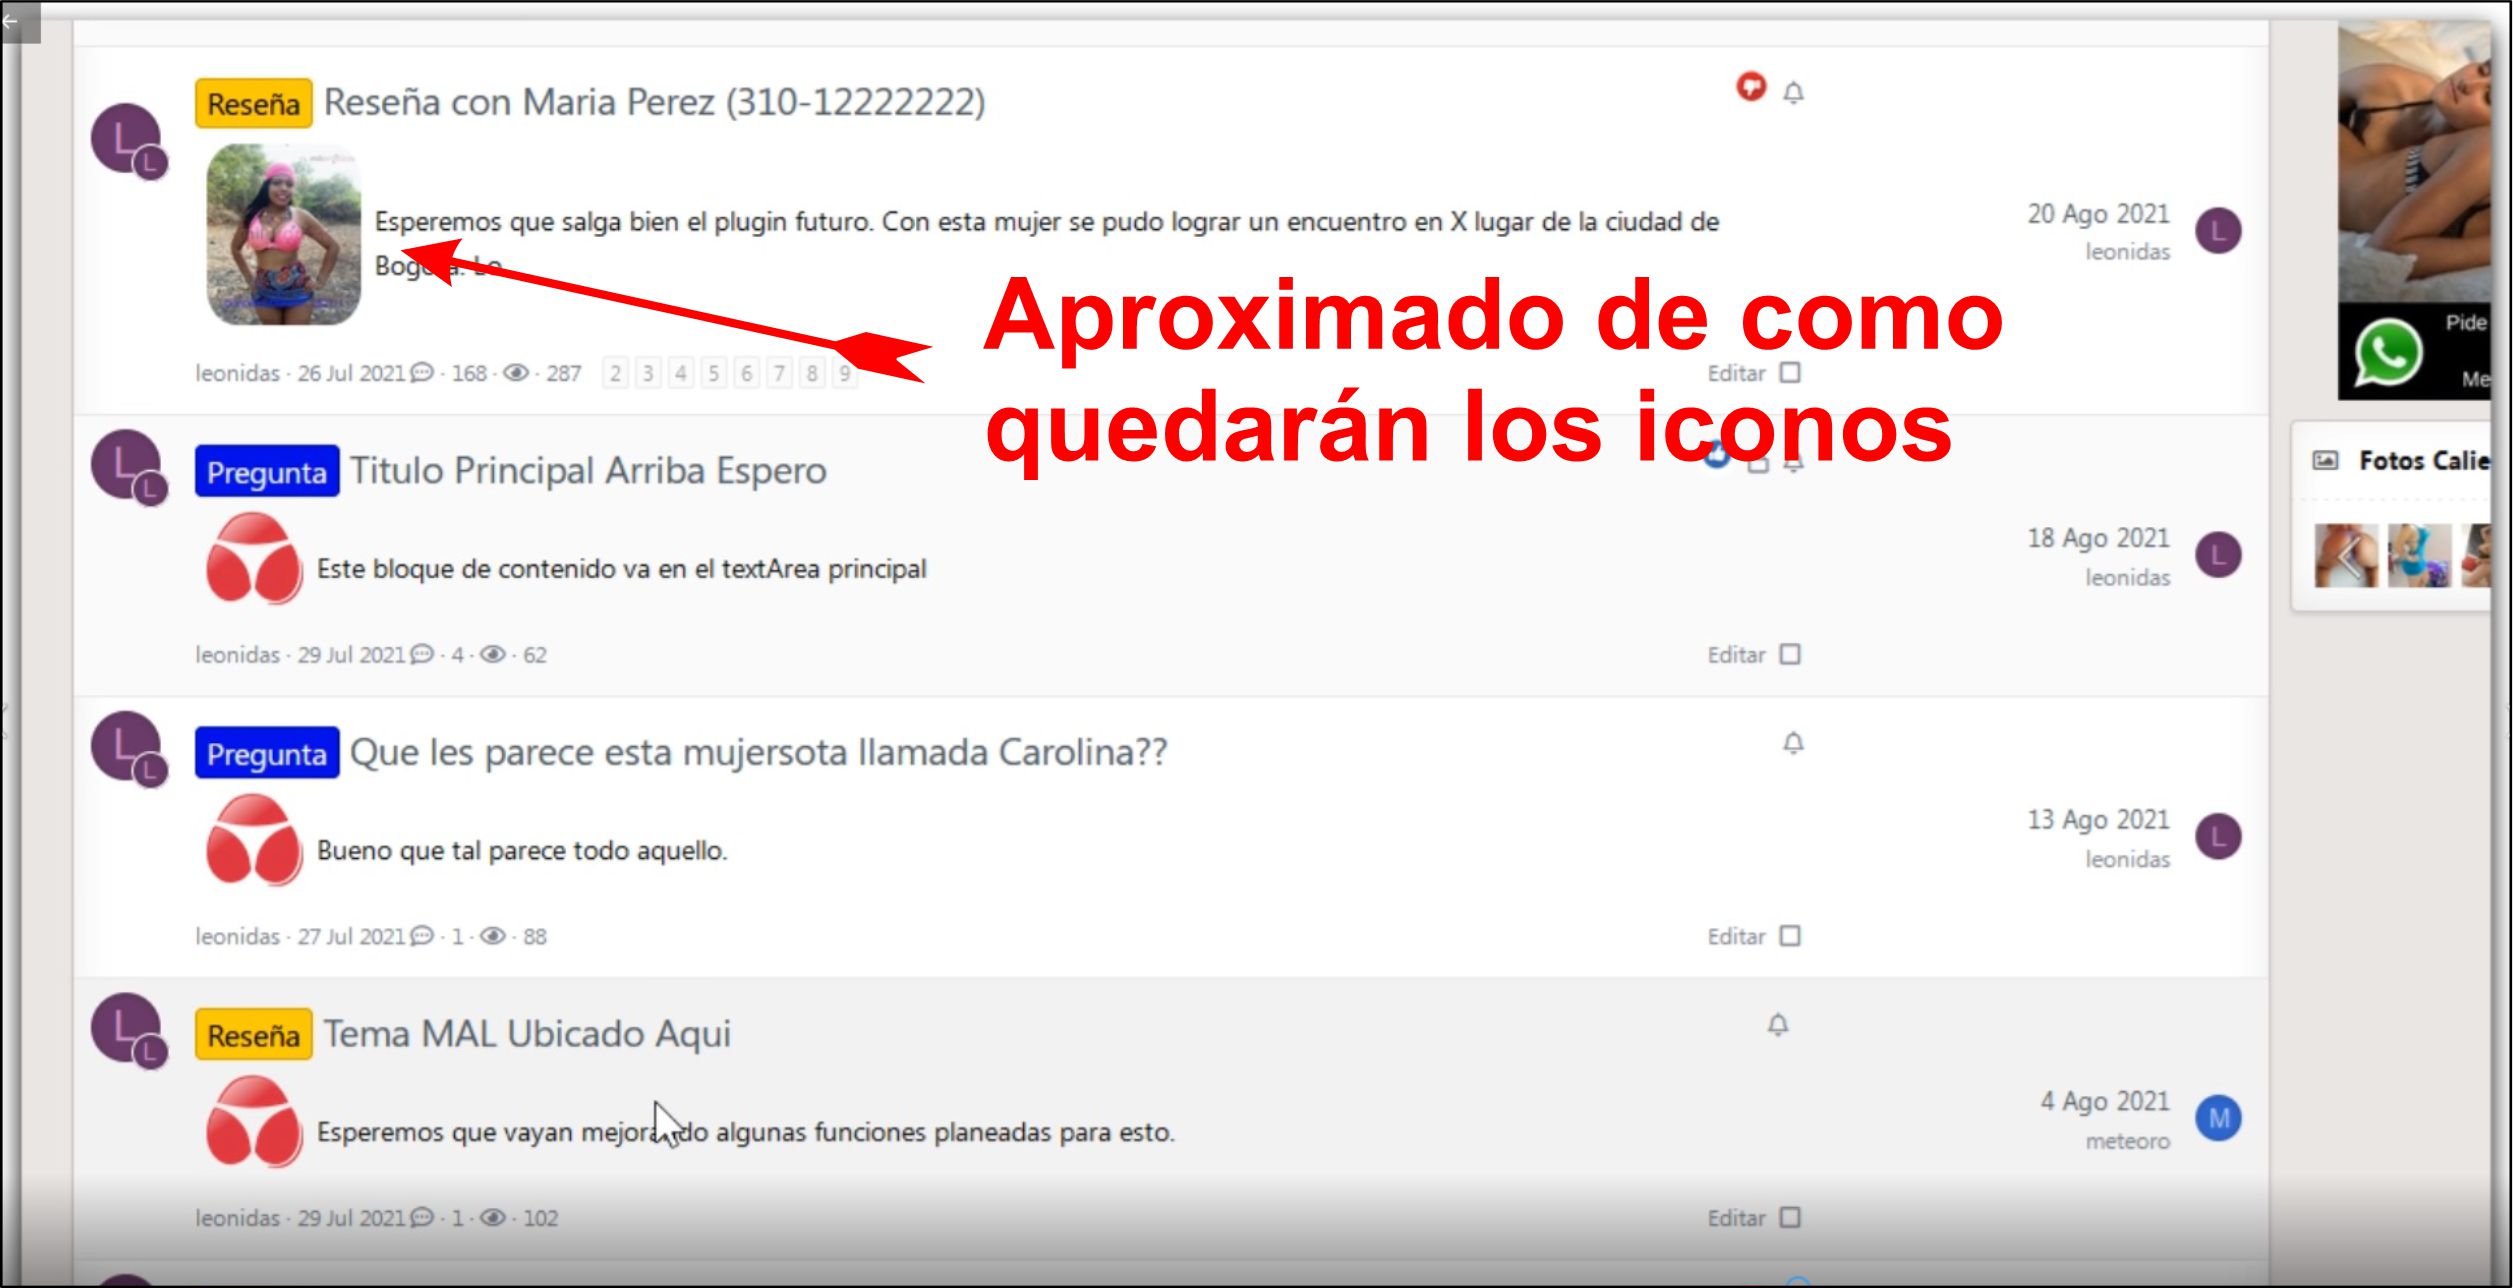Click the bell icon on Tema MAL Ubicado thread
The width and height of the screenshot is (2513, 1288).
pyautogui.click(x=1777, y=1025)
